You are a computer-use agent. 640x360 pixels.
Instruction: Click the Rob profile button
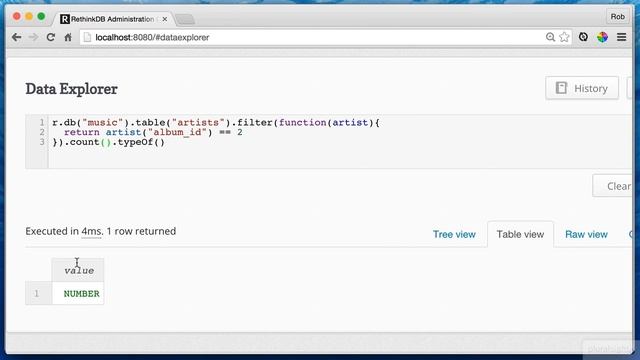(617, 17)
